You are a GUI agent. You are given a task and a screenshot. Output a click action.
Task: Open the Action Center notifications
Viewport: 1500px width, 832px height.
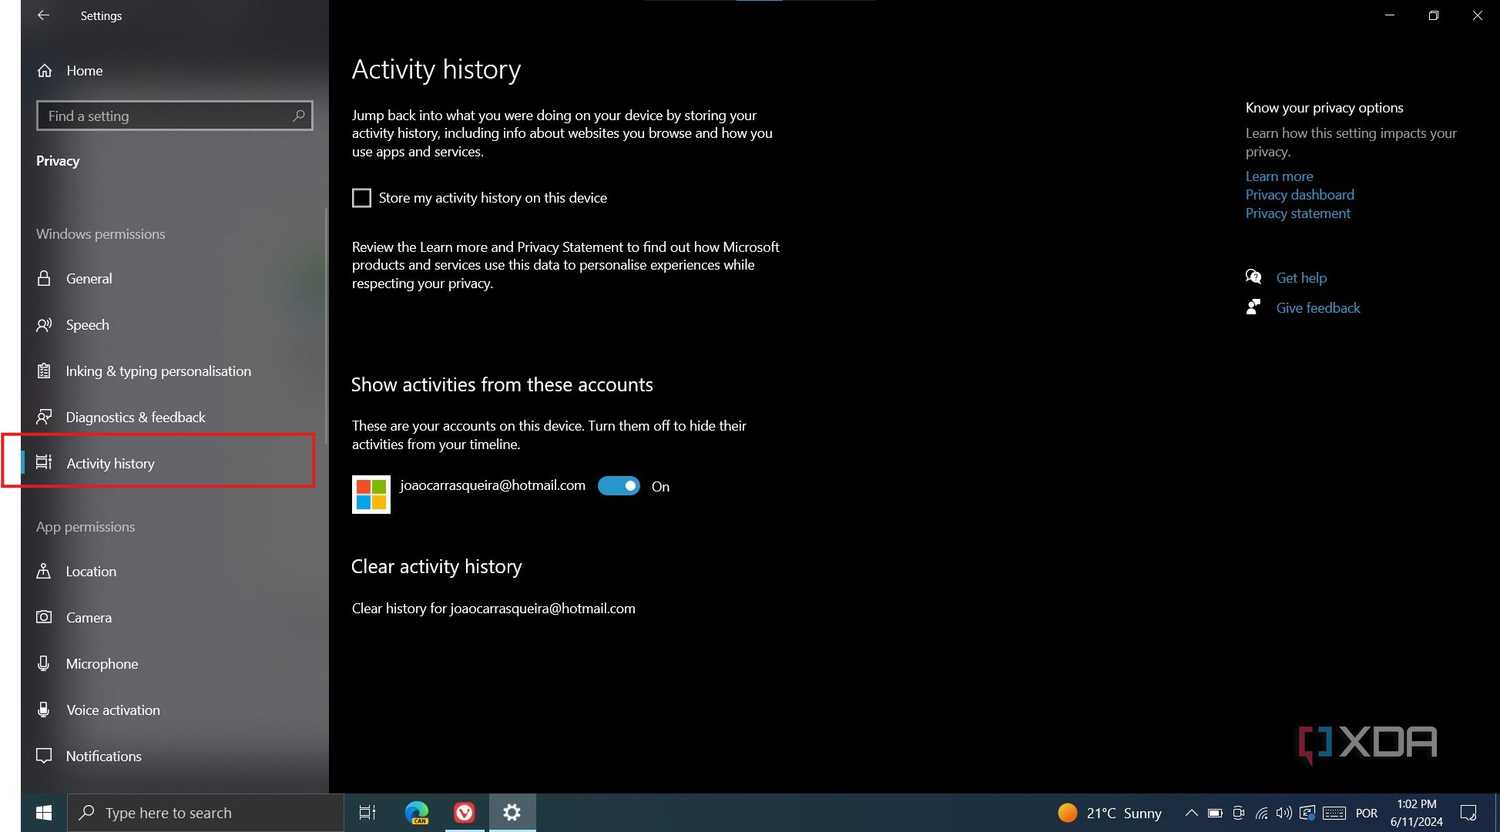pyautogui.click(x=1468, y=813)
